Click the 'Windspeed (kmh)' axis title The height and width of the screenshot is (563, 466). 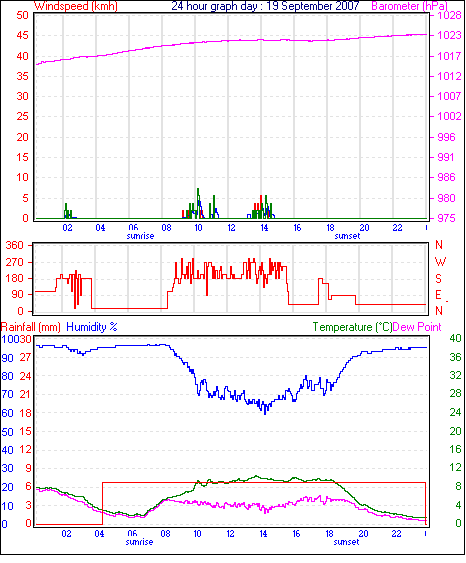(x=76, y=6)
